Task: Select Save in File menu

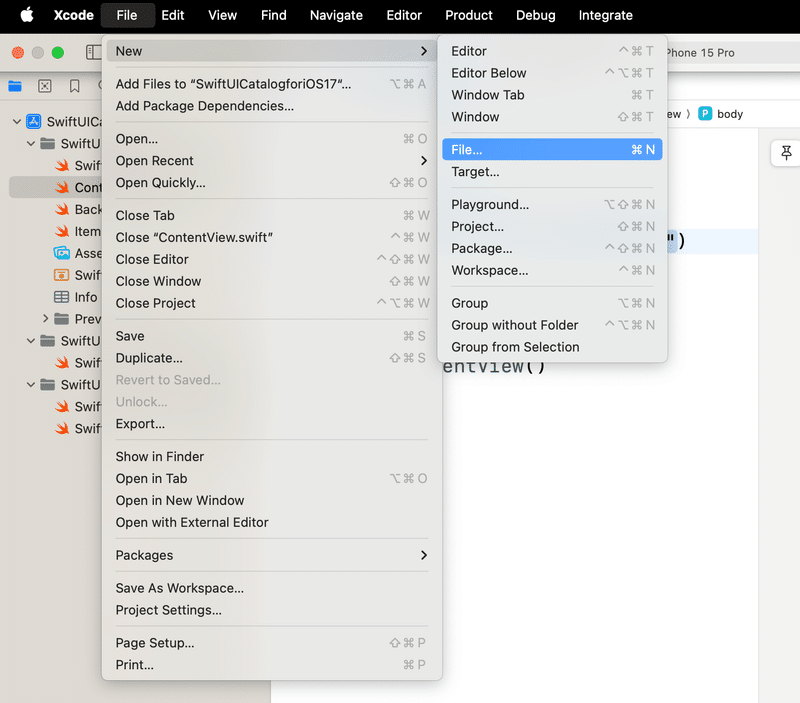Action: point(272,336)
